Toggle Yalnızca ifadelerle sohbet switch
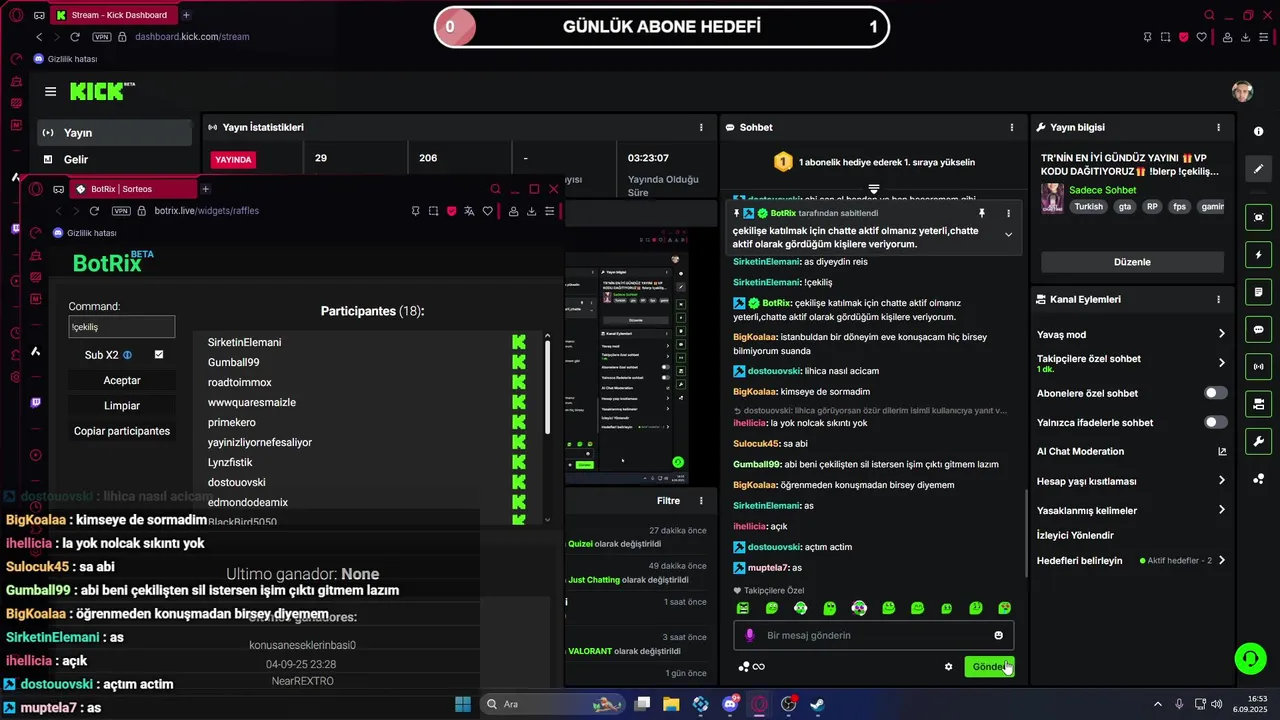Viewport: 1280px width, 720px height. [x=1215, y=422]
